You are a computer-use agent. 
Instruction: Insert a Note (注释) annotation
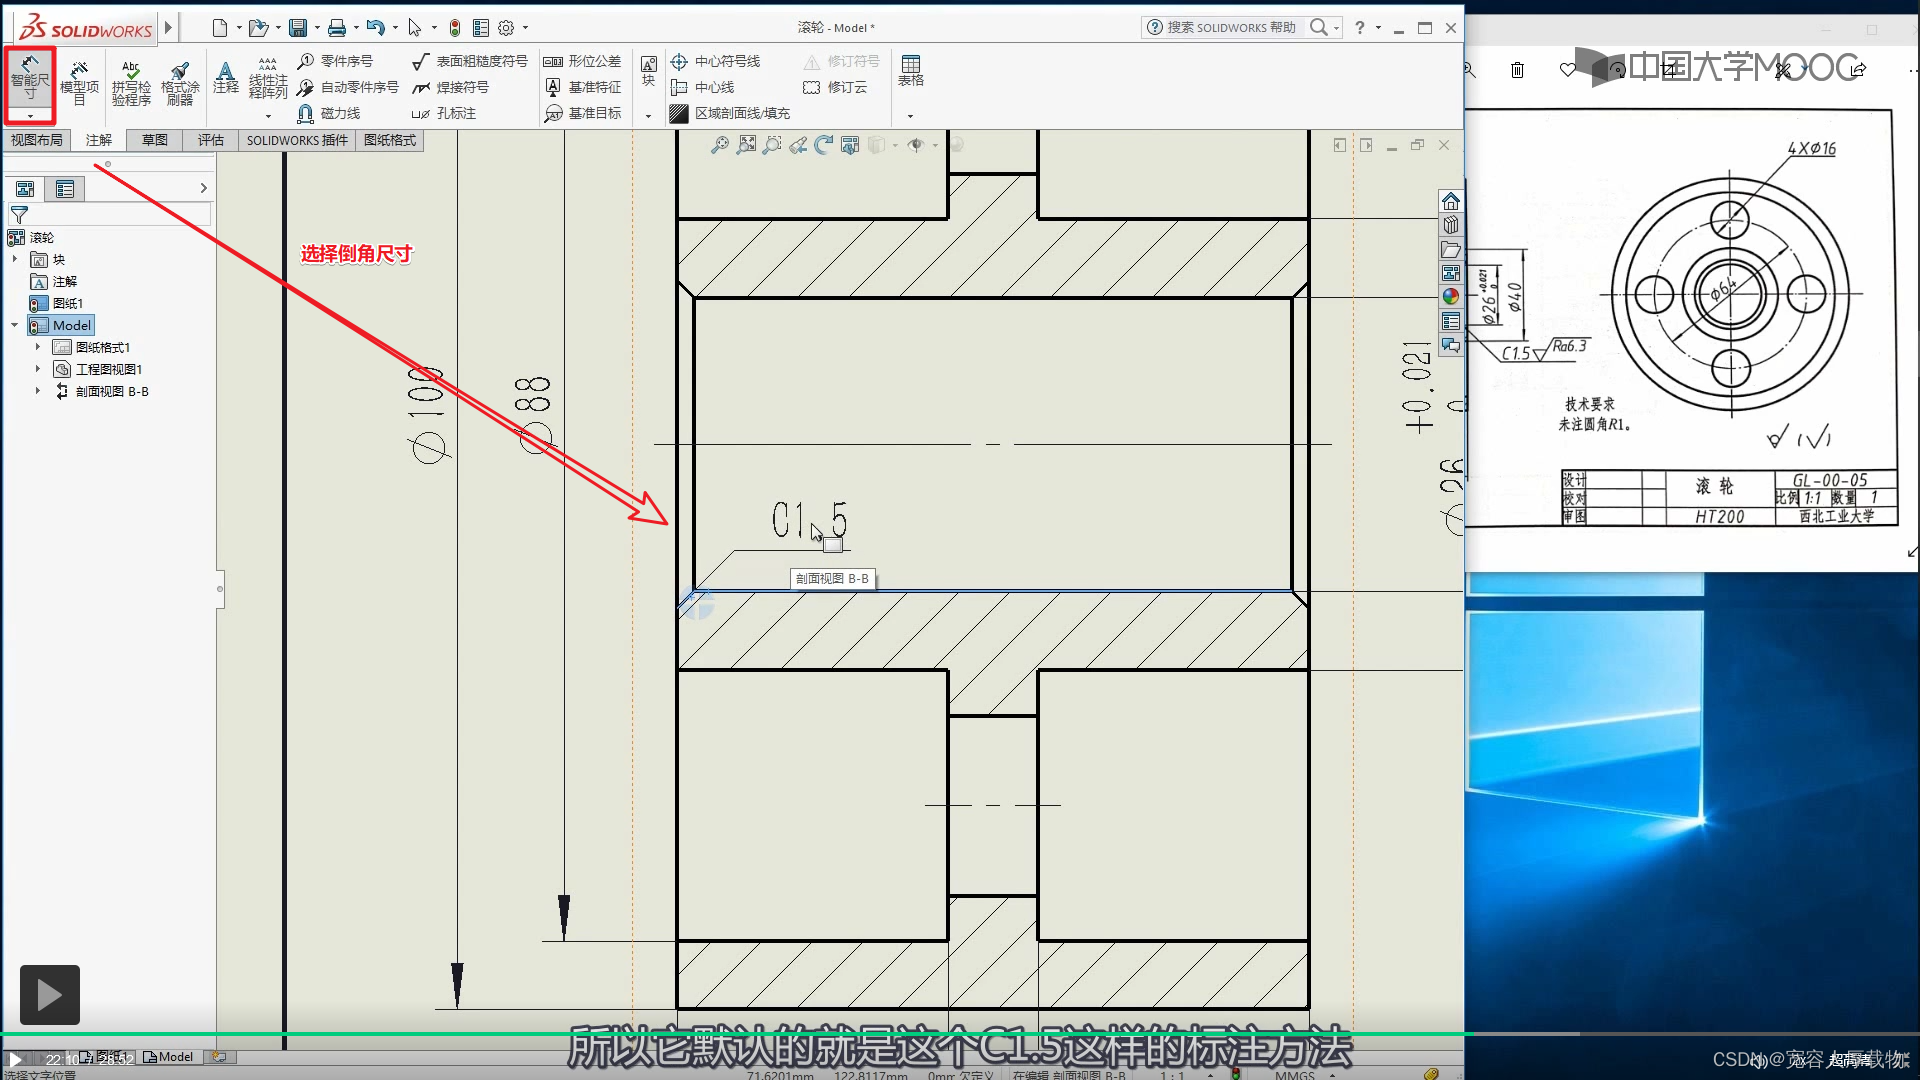coord(226,78)
